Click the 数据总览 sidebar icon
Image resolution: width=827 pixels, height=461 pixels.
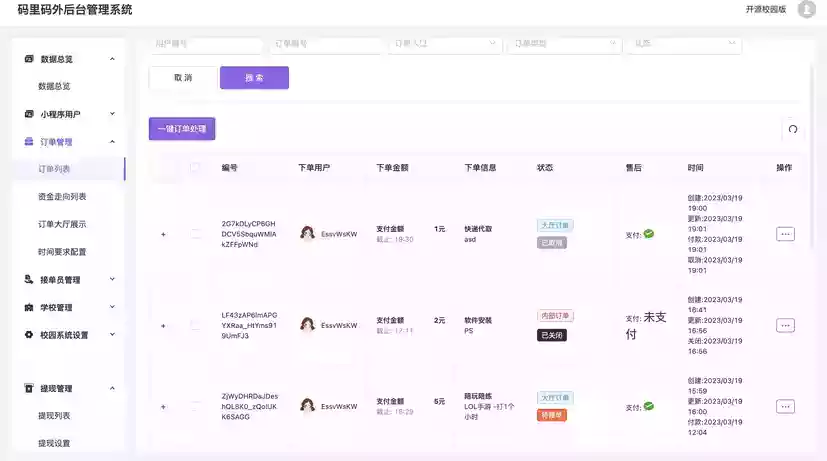pyautogui.click(x=29, y=59)
